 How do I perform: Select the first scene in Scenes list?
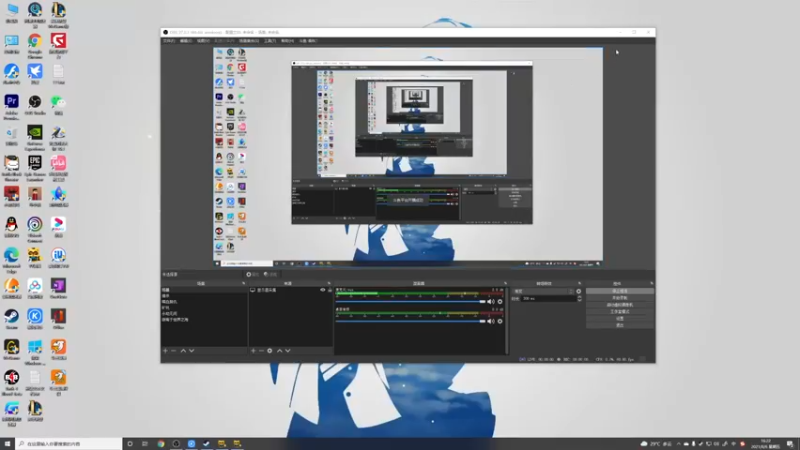[x=204, y=290]
